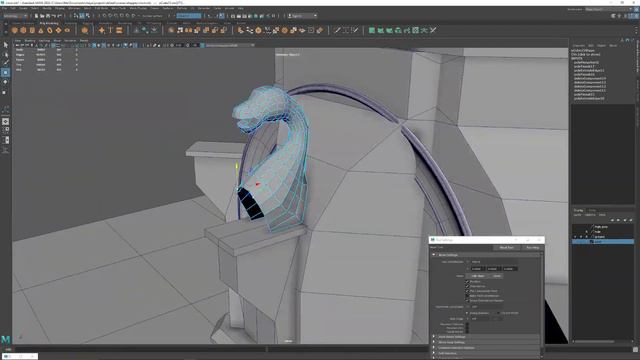
Task: Toggle the Tweak Mode checkbox
Action: pos(467,332)
